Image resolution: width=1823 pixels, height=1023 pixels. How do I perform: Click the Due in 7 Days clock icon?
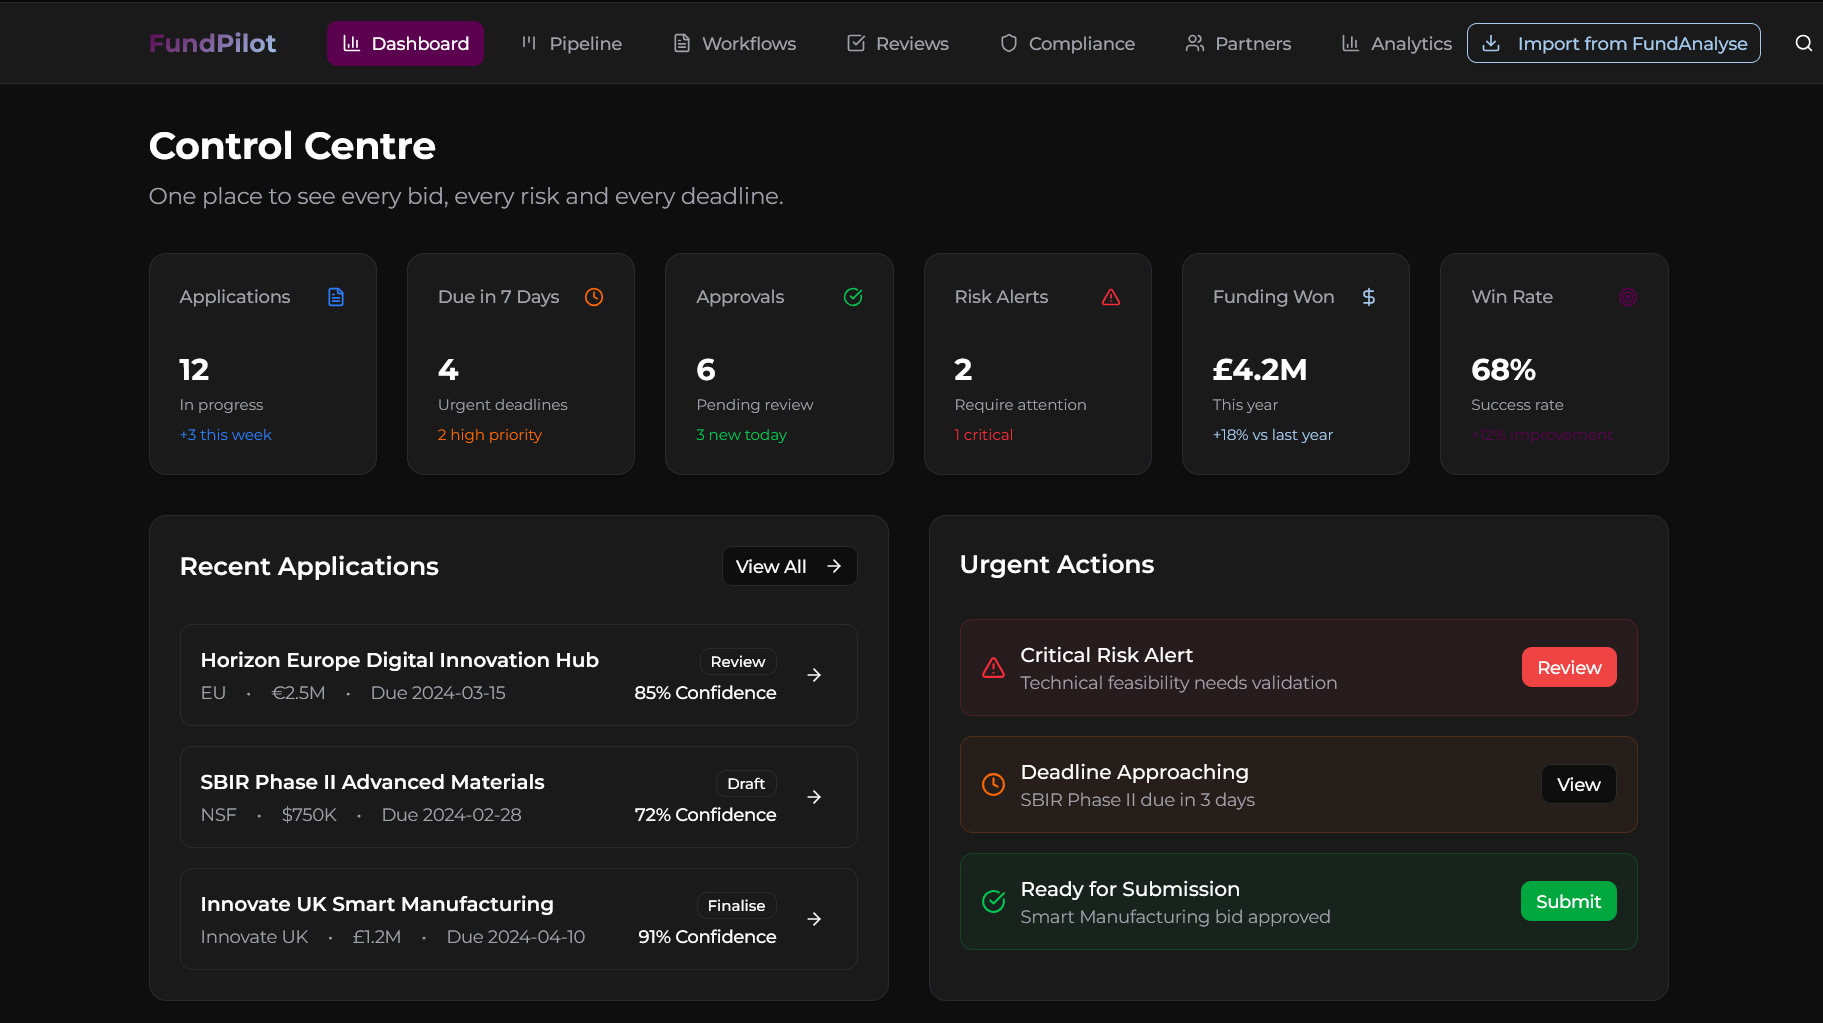click(x=594, y=297)
